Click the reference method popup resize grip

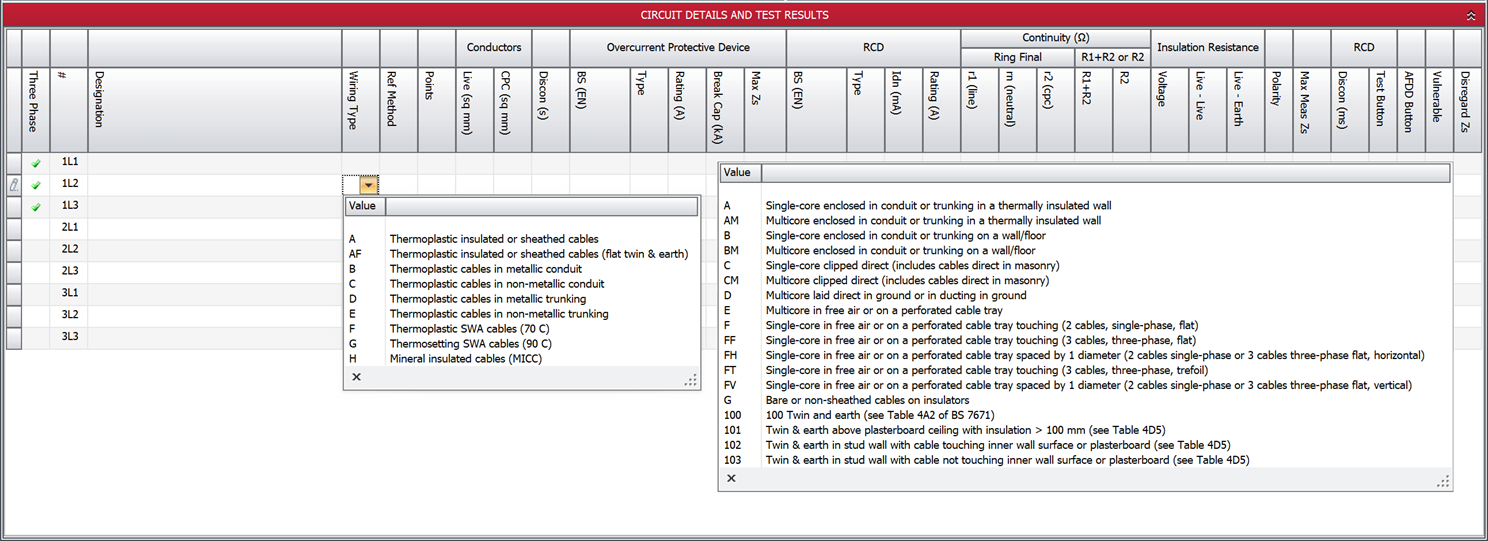pos(1442,481)
